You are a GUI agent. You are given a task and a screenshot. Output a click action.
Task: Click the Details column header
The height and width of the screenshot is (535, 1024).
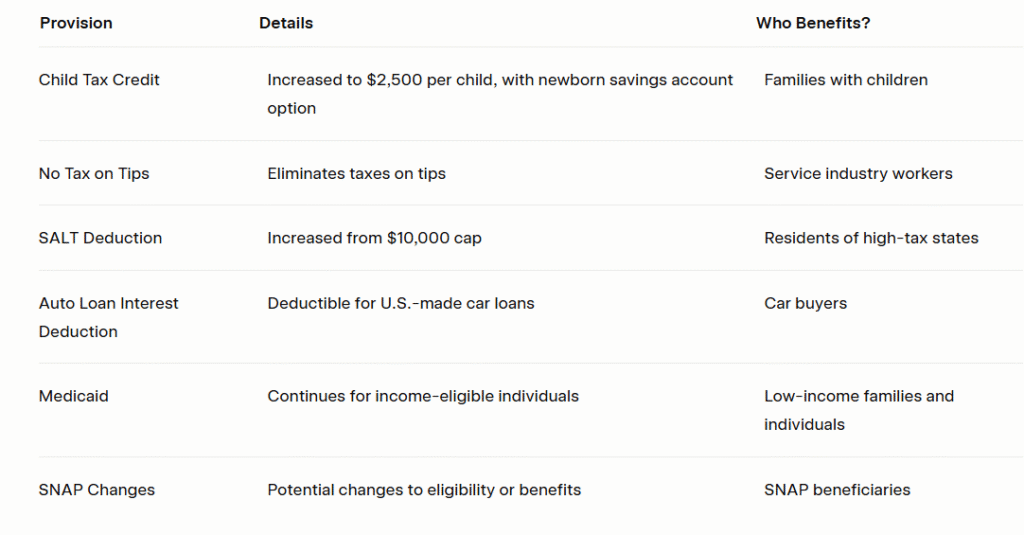tap(286, 23)
